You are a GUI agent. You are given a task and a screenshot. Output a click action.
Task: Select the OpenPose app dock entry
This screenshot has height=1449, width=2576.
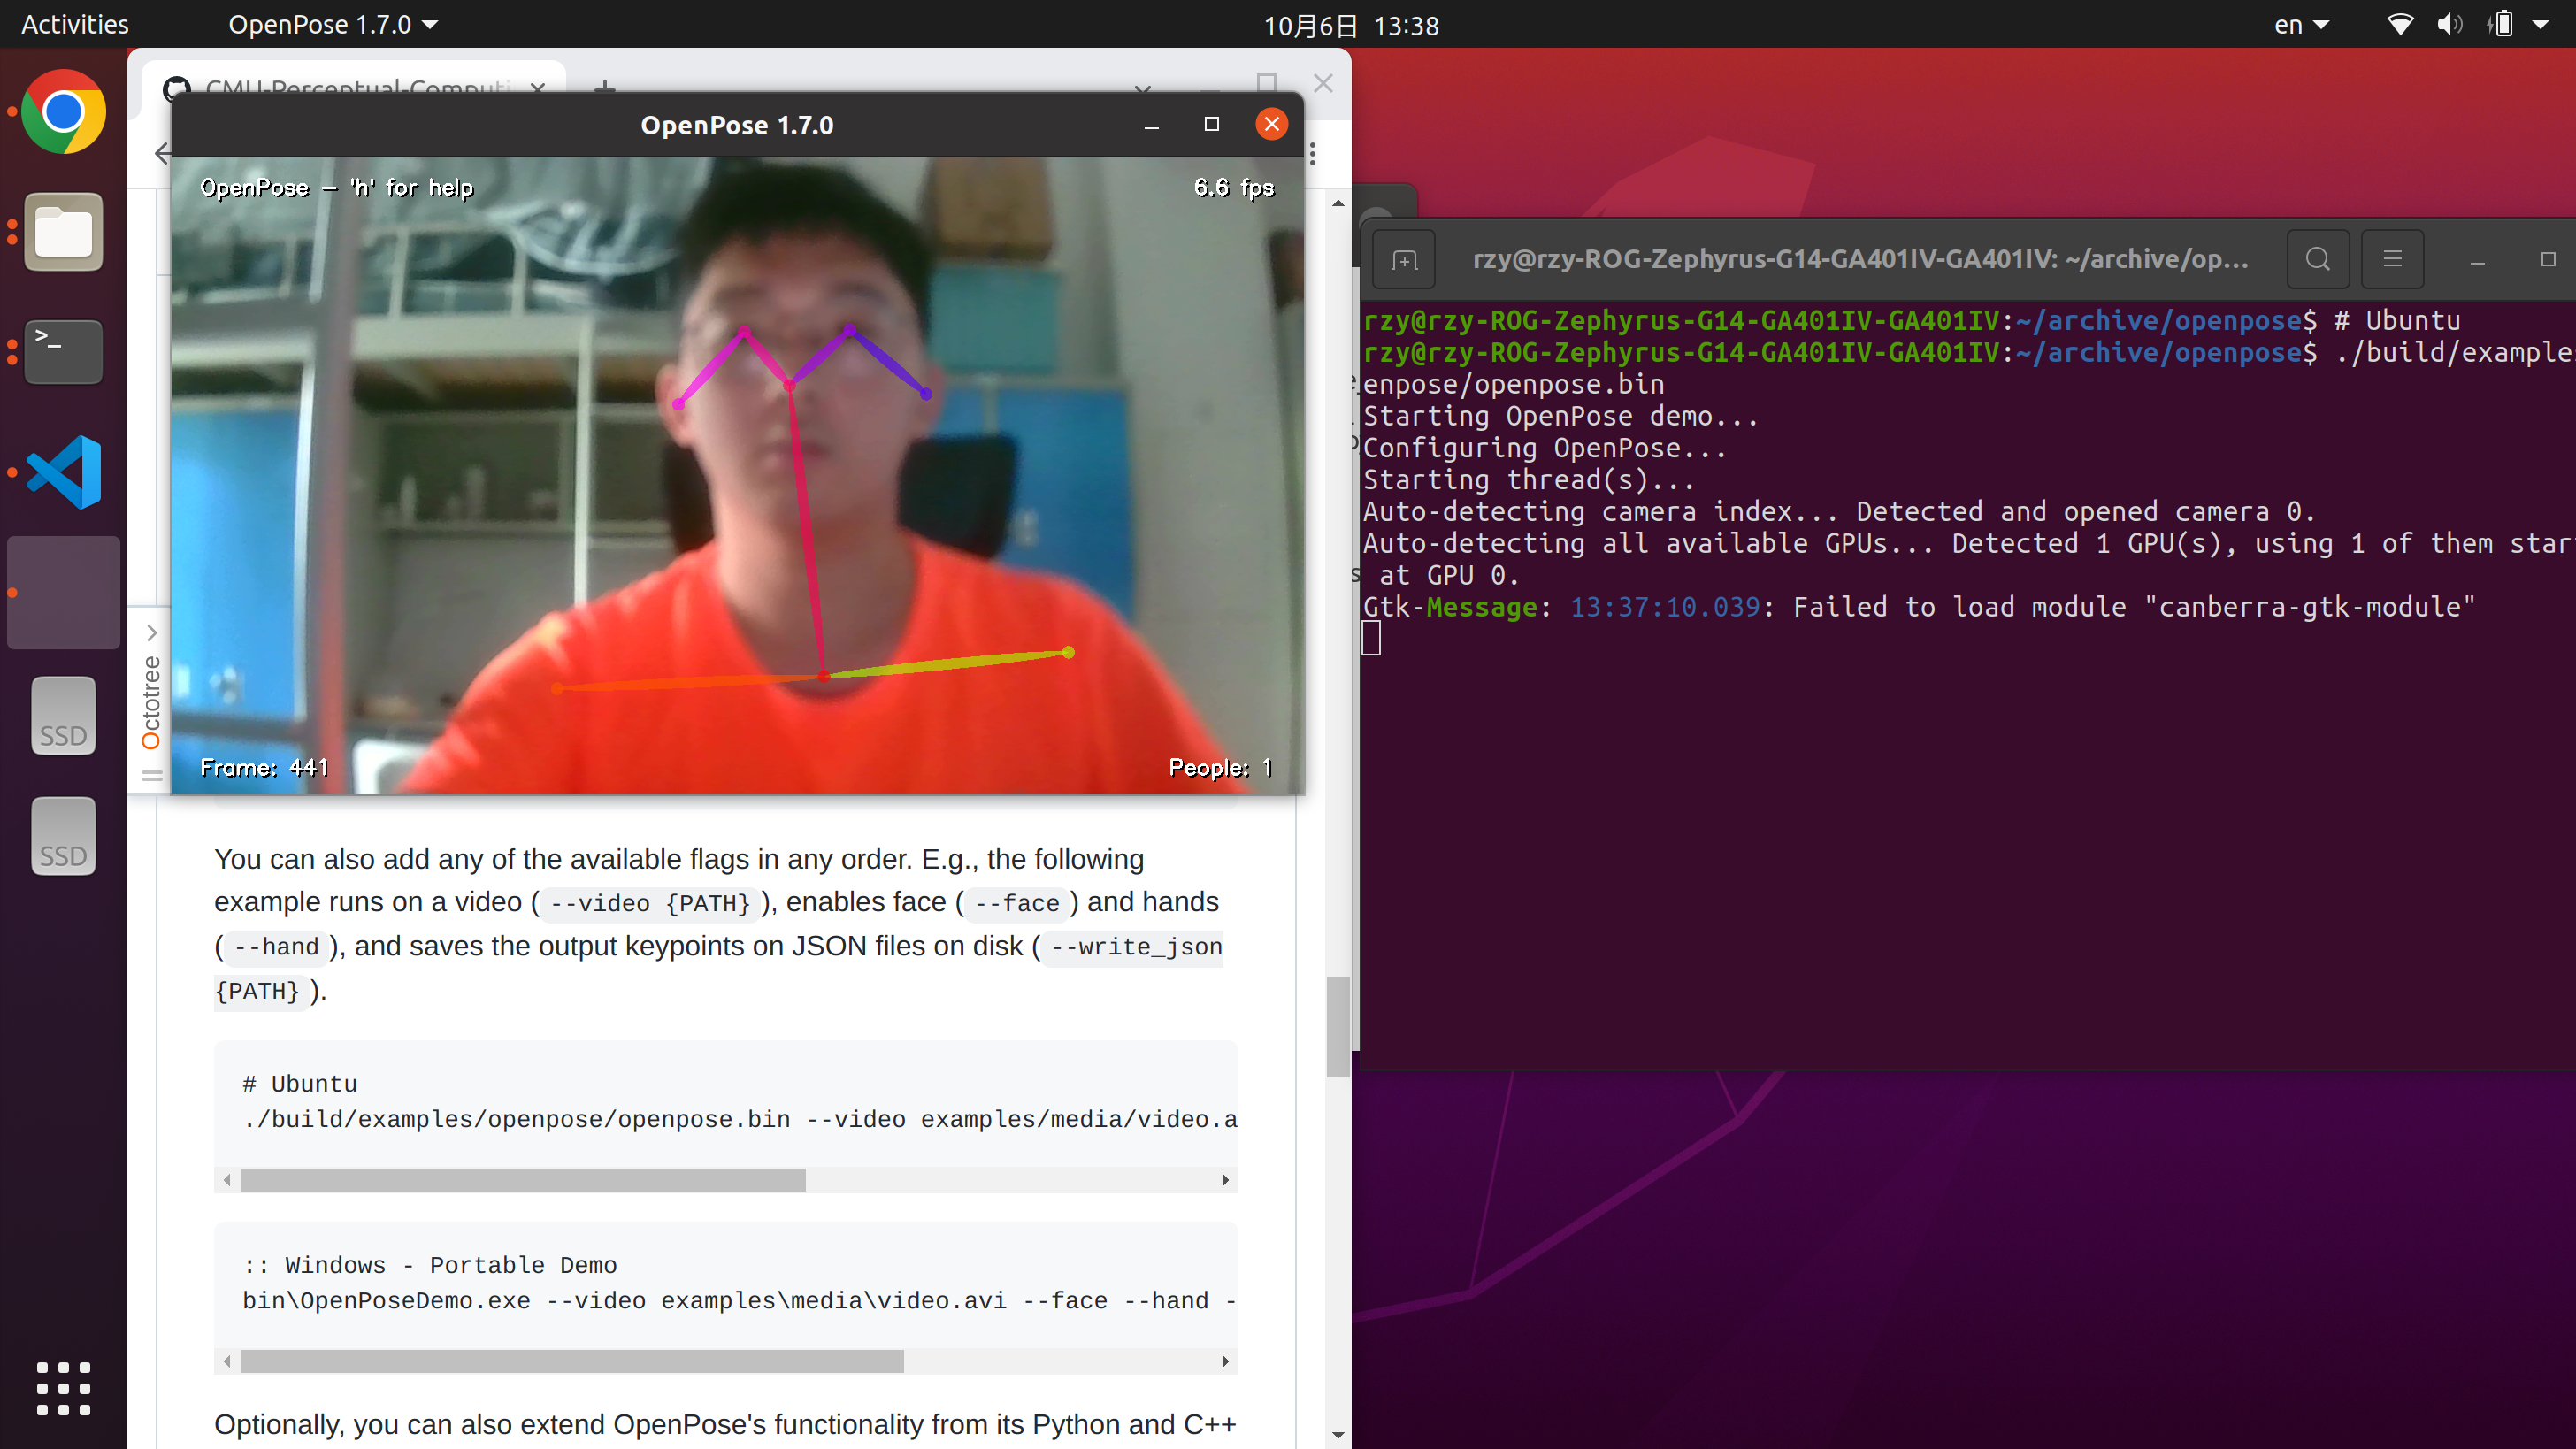pyautogui.click(x=63, y=592)
